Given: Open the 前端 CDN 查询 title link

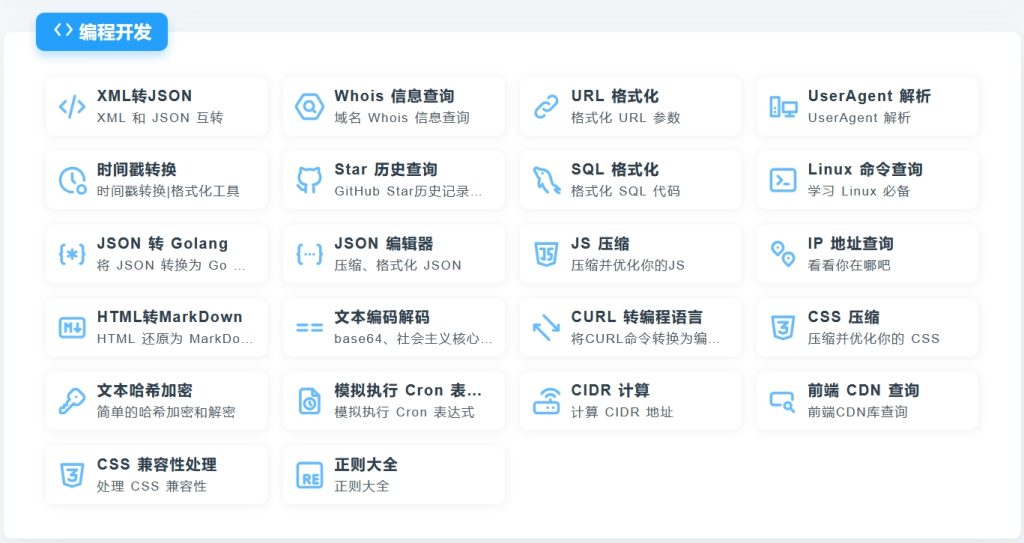Looking at the screenshot, I should click(863, 391).
